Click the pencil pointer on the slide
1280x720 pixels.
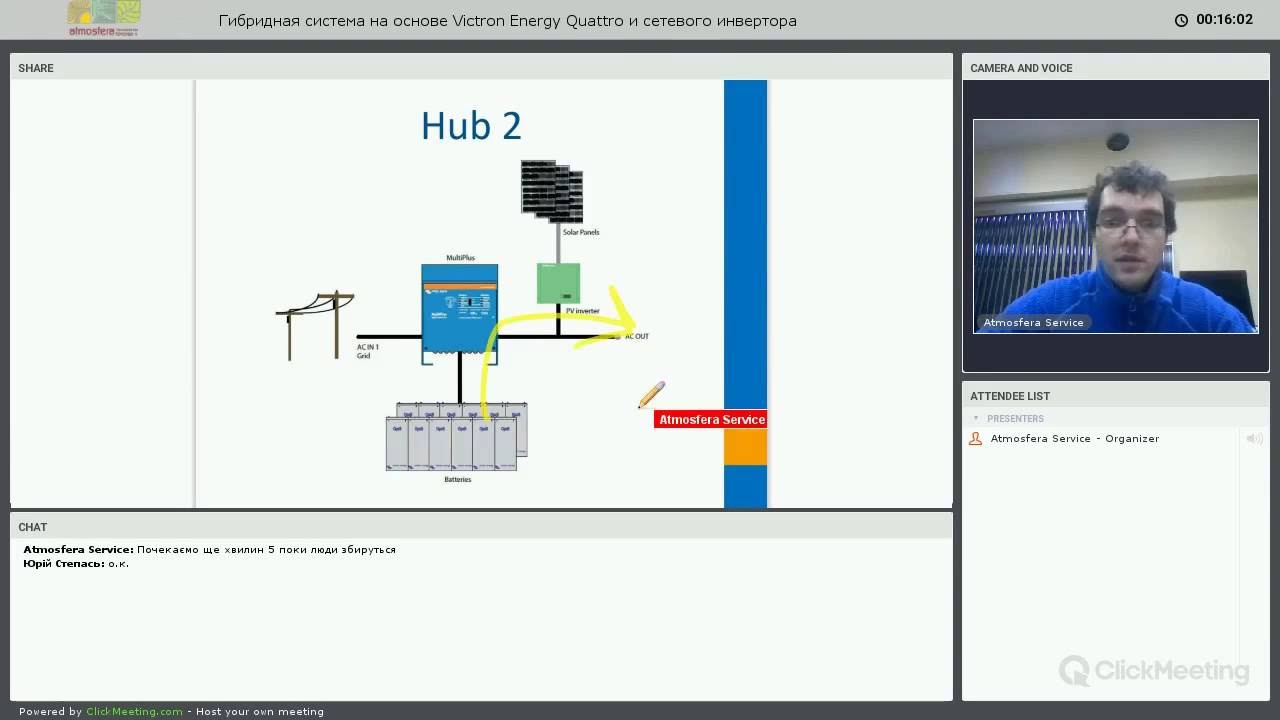(651, 395)
